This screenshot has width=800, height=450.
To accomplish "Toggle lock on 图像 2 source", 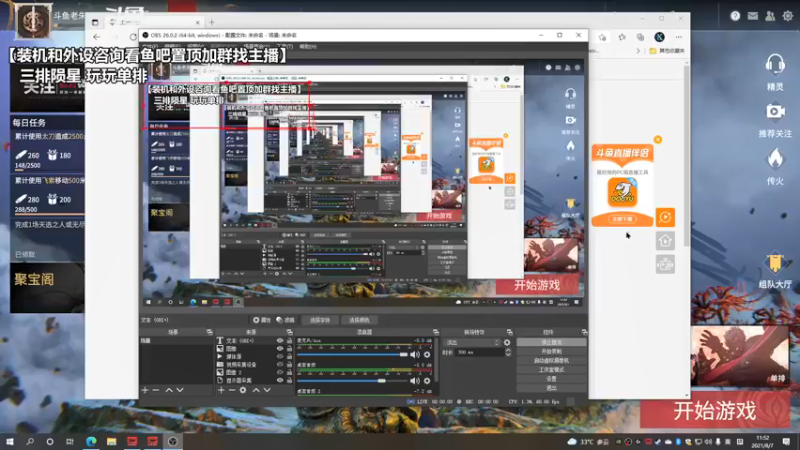I will [x=289, y=372].
